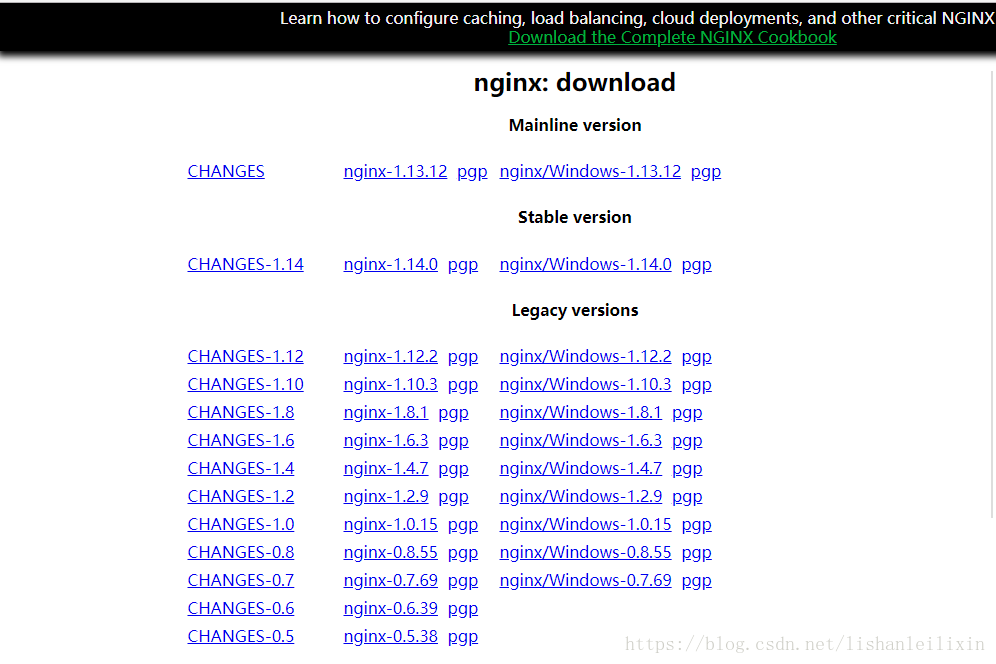
Task: Open CHANGES-0.5 link
Action: (x=241, y=636)
